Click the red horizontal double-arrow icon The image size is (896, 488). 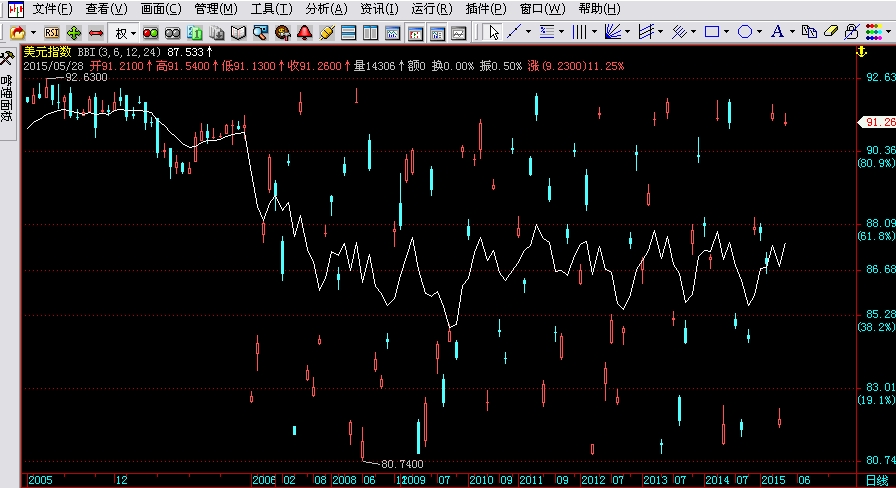(x=96, y=32)
